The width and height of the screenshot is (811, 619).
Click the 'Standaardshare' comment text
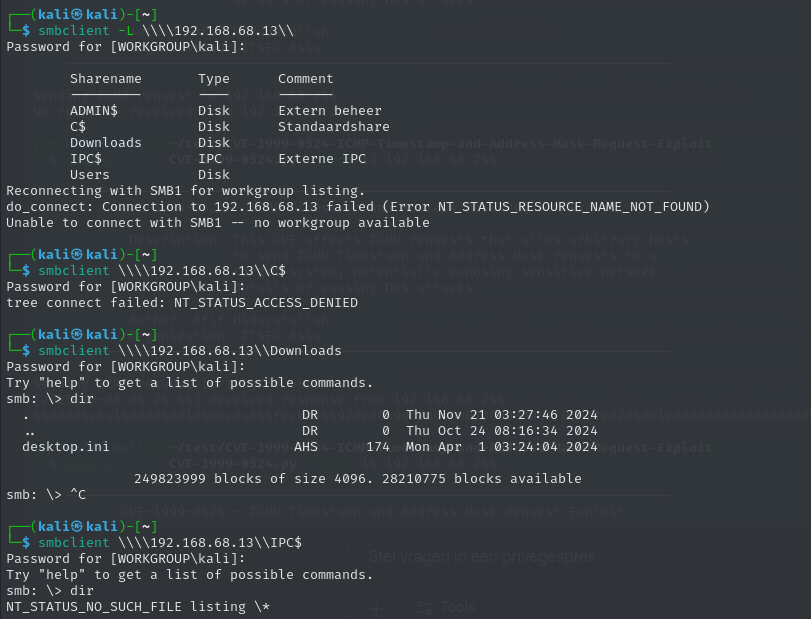pyautogui.click(x=334, y=126)
